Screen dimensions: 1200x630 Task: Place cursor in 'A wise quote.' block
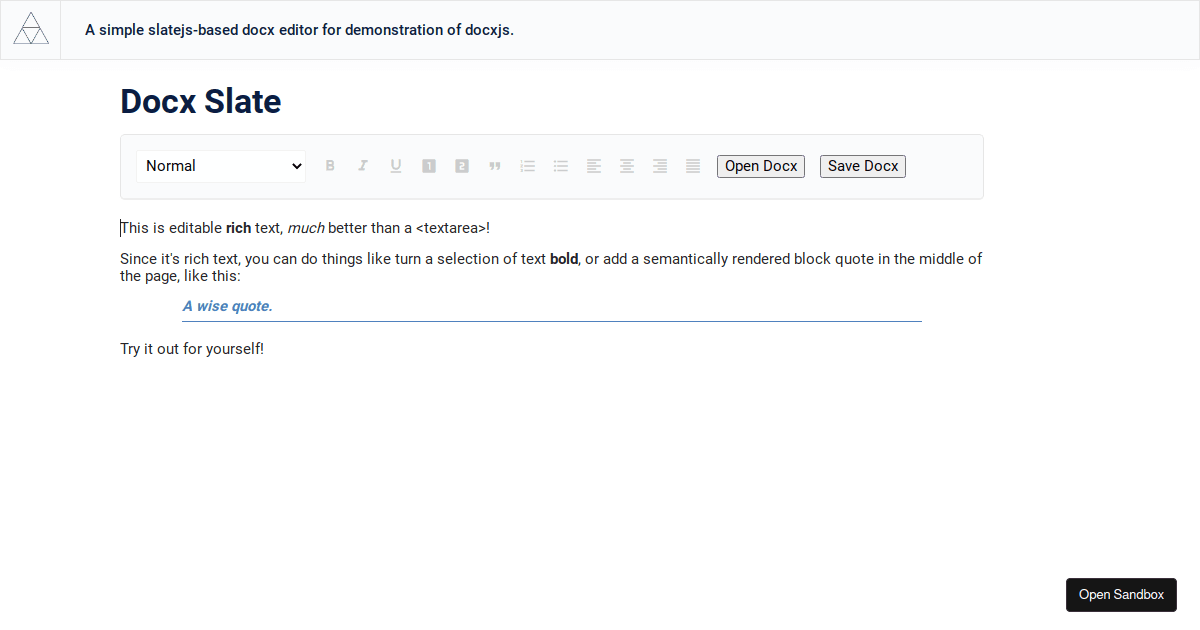pyautogui.click(x=228, y=306)
